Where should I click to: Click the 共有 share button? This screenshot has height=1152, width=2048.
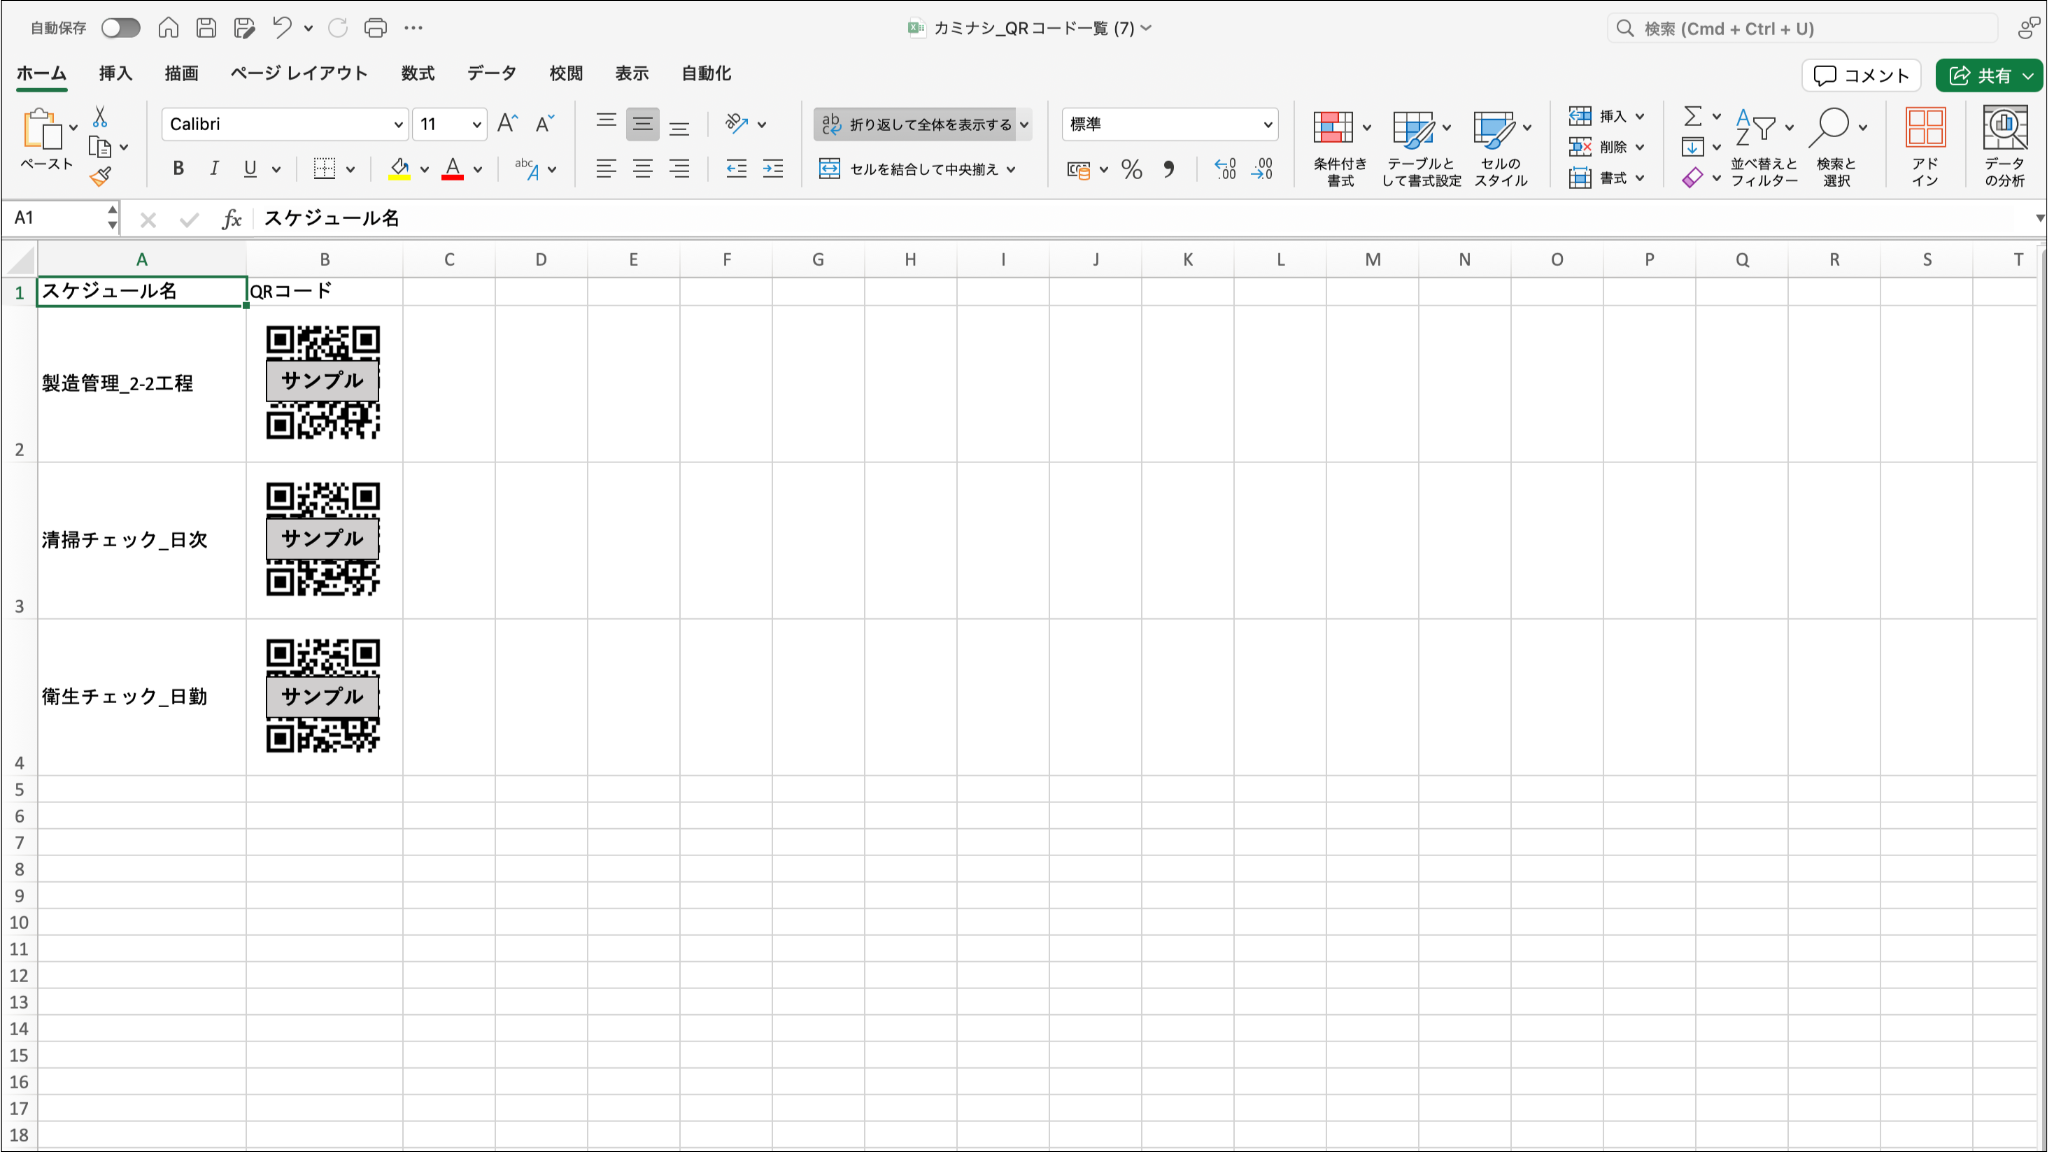coord(1979,75)
